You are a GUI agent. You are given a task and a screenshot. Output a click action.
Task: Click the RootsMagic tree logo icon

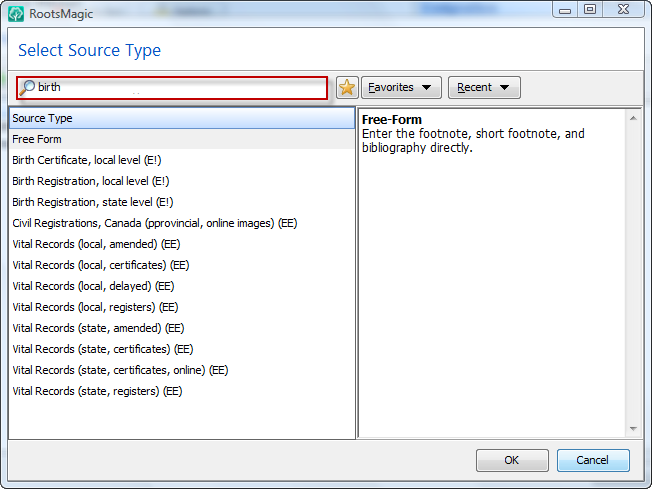pyautogui.click(x=16, y=13)
